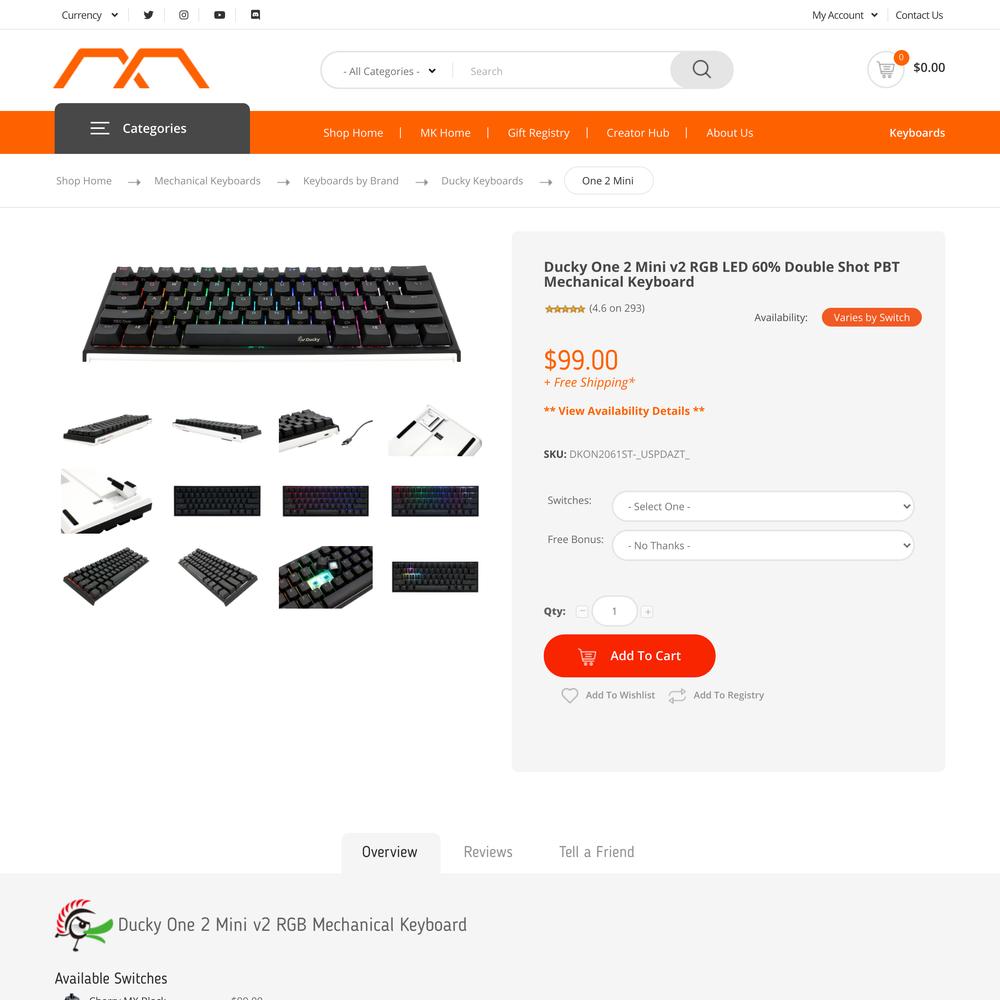Click the MK orange logo
Viewport: 1000px width, 1000px height.
(x=131, y=68)
